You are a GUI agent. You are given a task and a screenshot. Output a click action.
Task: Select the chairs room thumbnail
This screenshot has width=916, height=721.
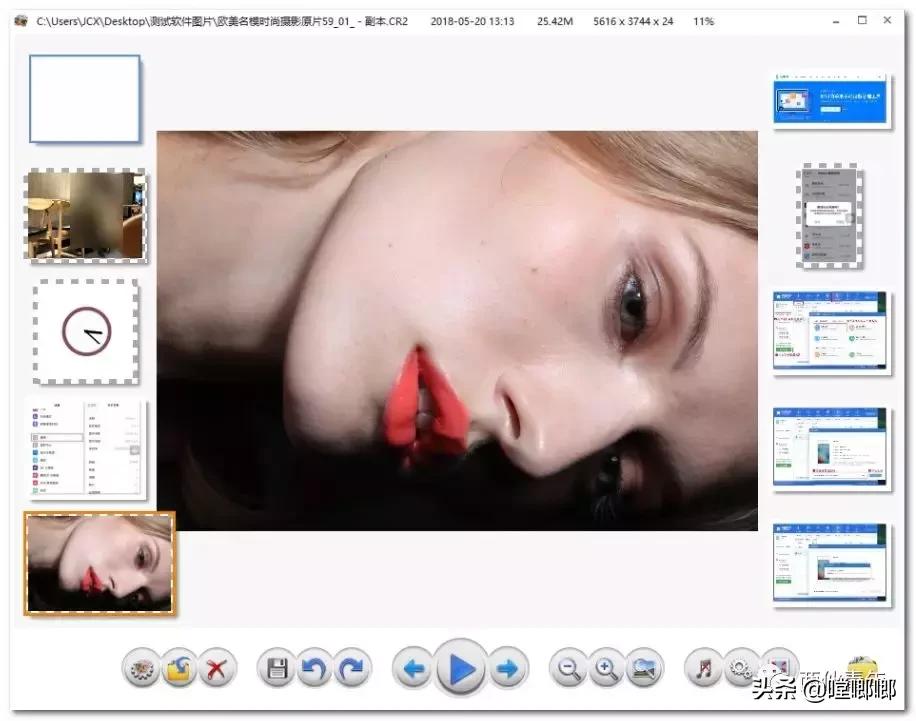point(86,214)
